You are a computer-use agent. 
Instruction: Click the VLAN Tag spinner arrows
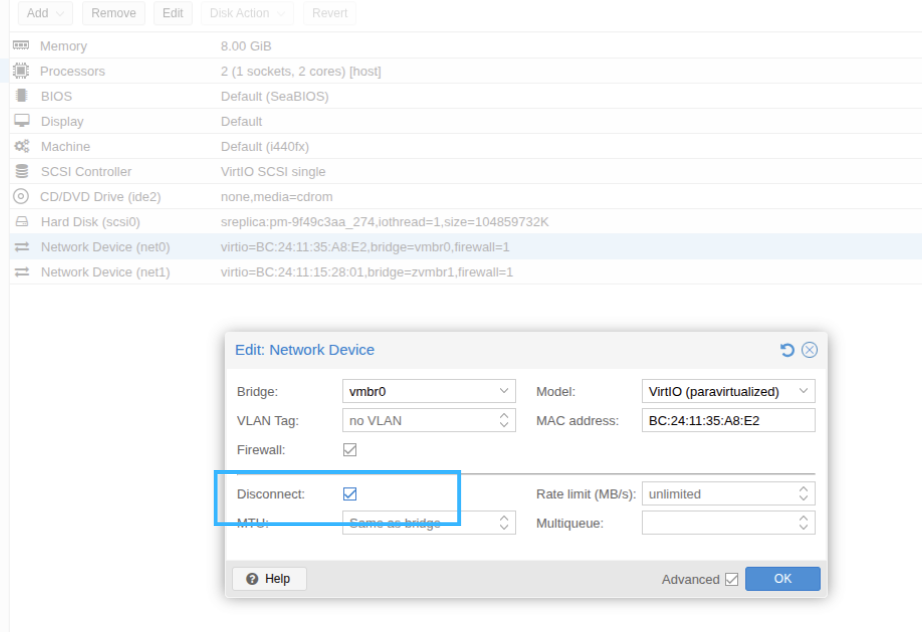[504, 421]
